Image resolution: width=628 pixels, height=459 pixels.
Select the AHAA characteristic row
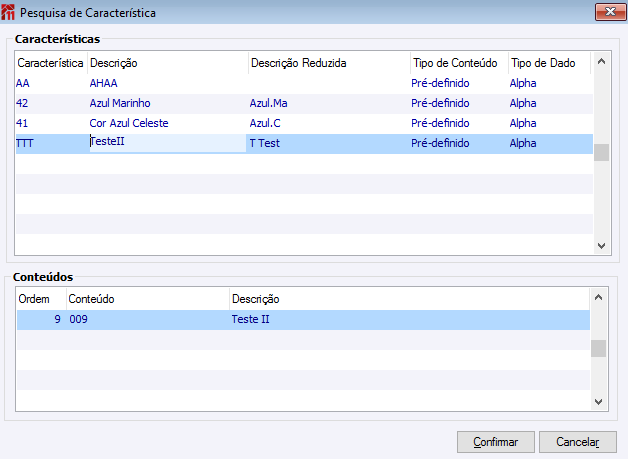tap(104, 83)
